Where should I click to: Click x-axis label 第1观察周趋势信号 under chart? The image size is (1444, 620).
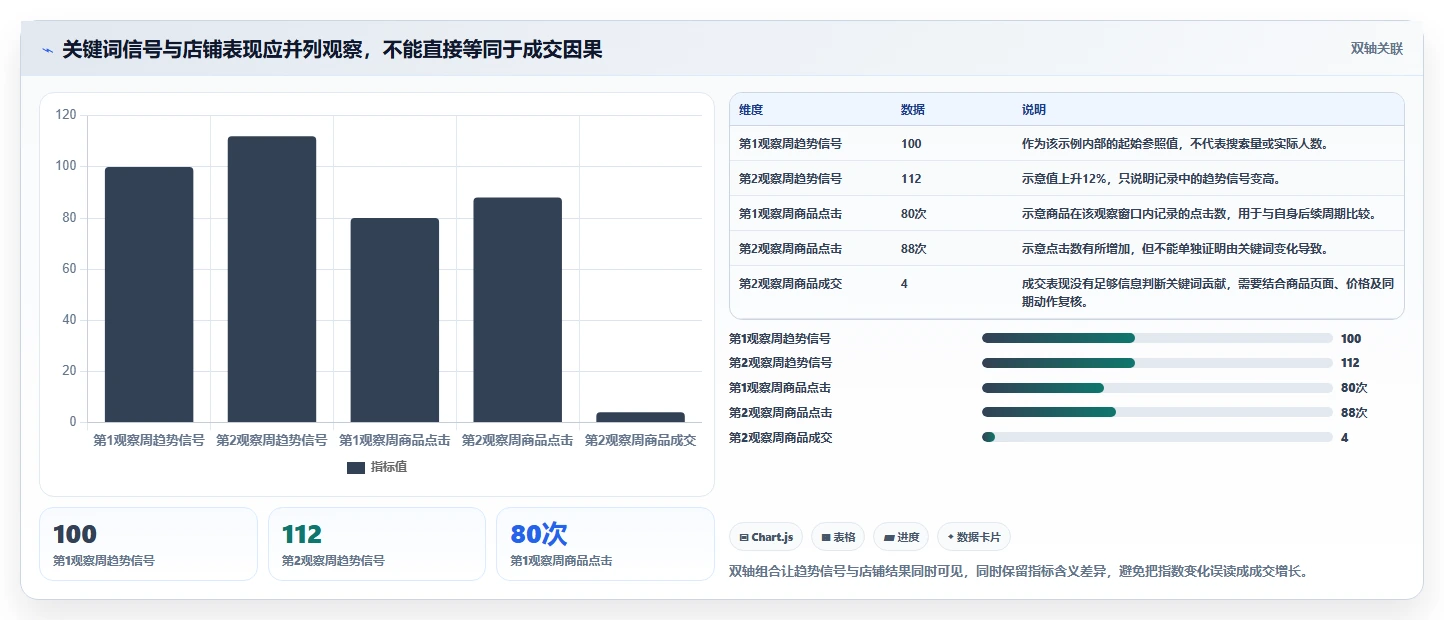pyautogui.click(x=149, y=440)
